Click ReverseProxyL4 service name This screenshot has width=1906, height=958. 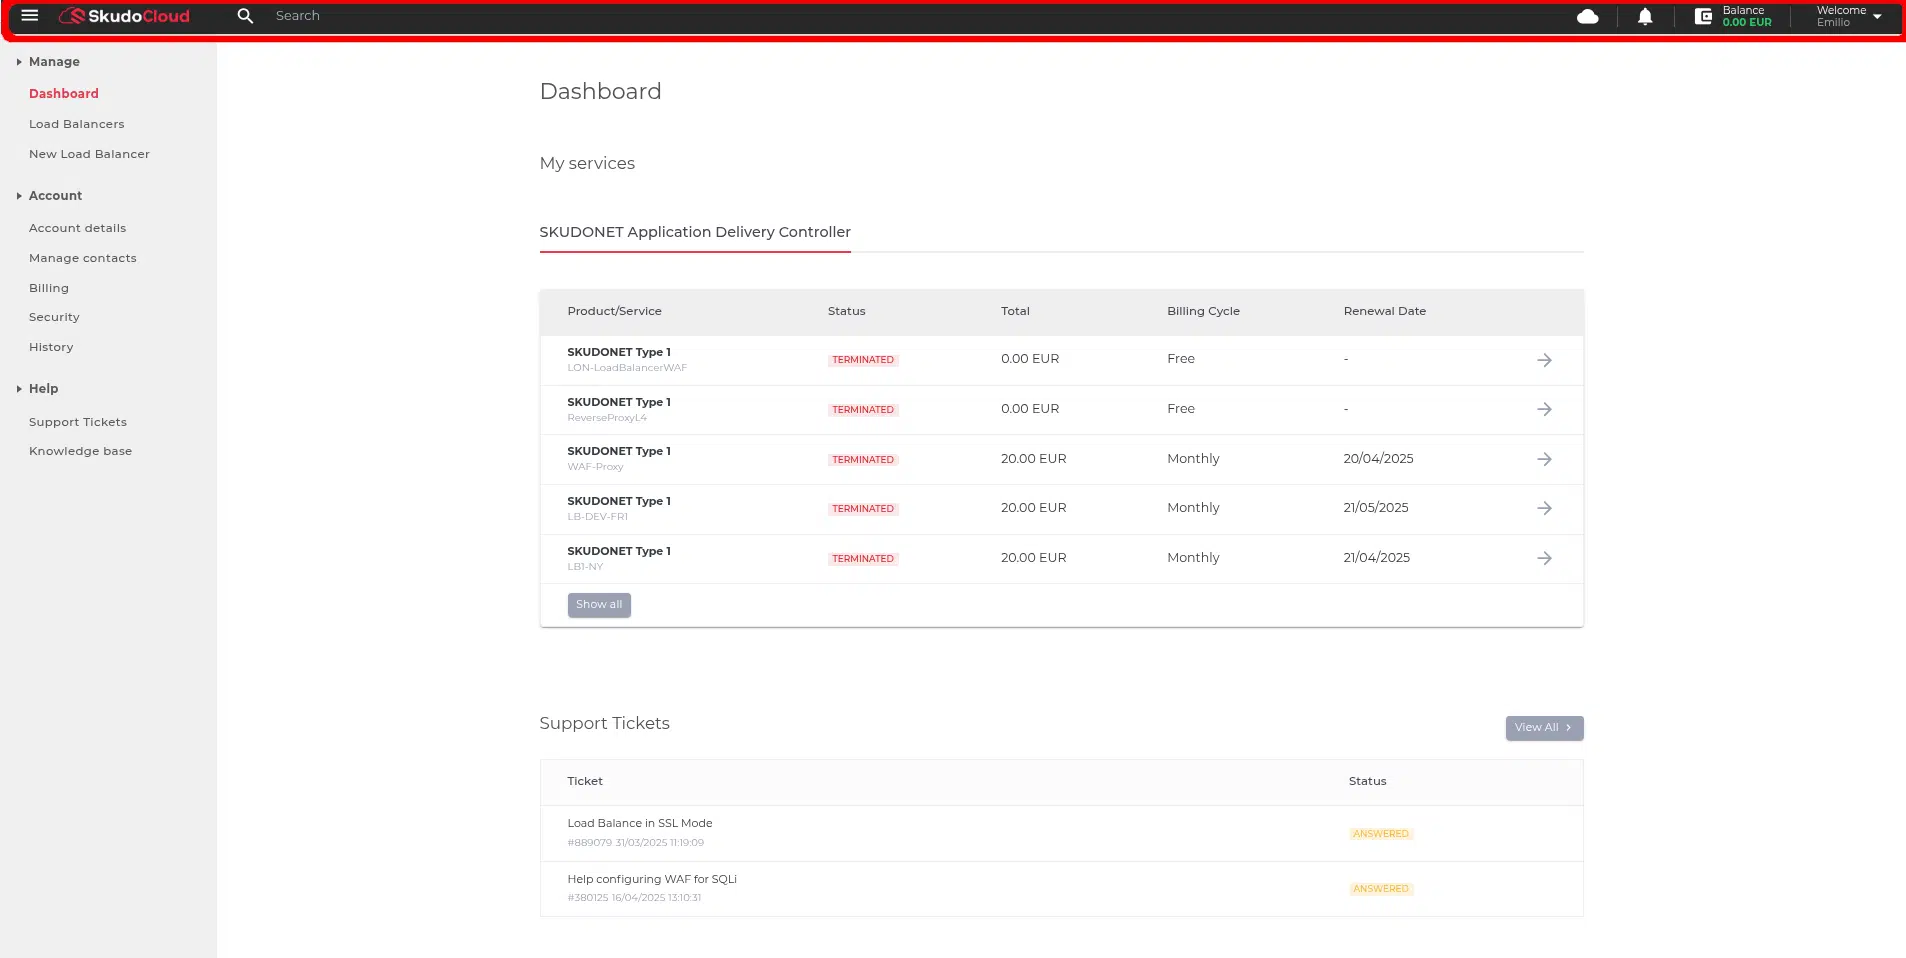tap(607, 418)
